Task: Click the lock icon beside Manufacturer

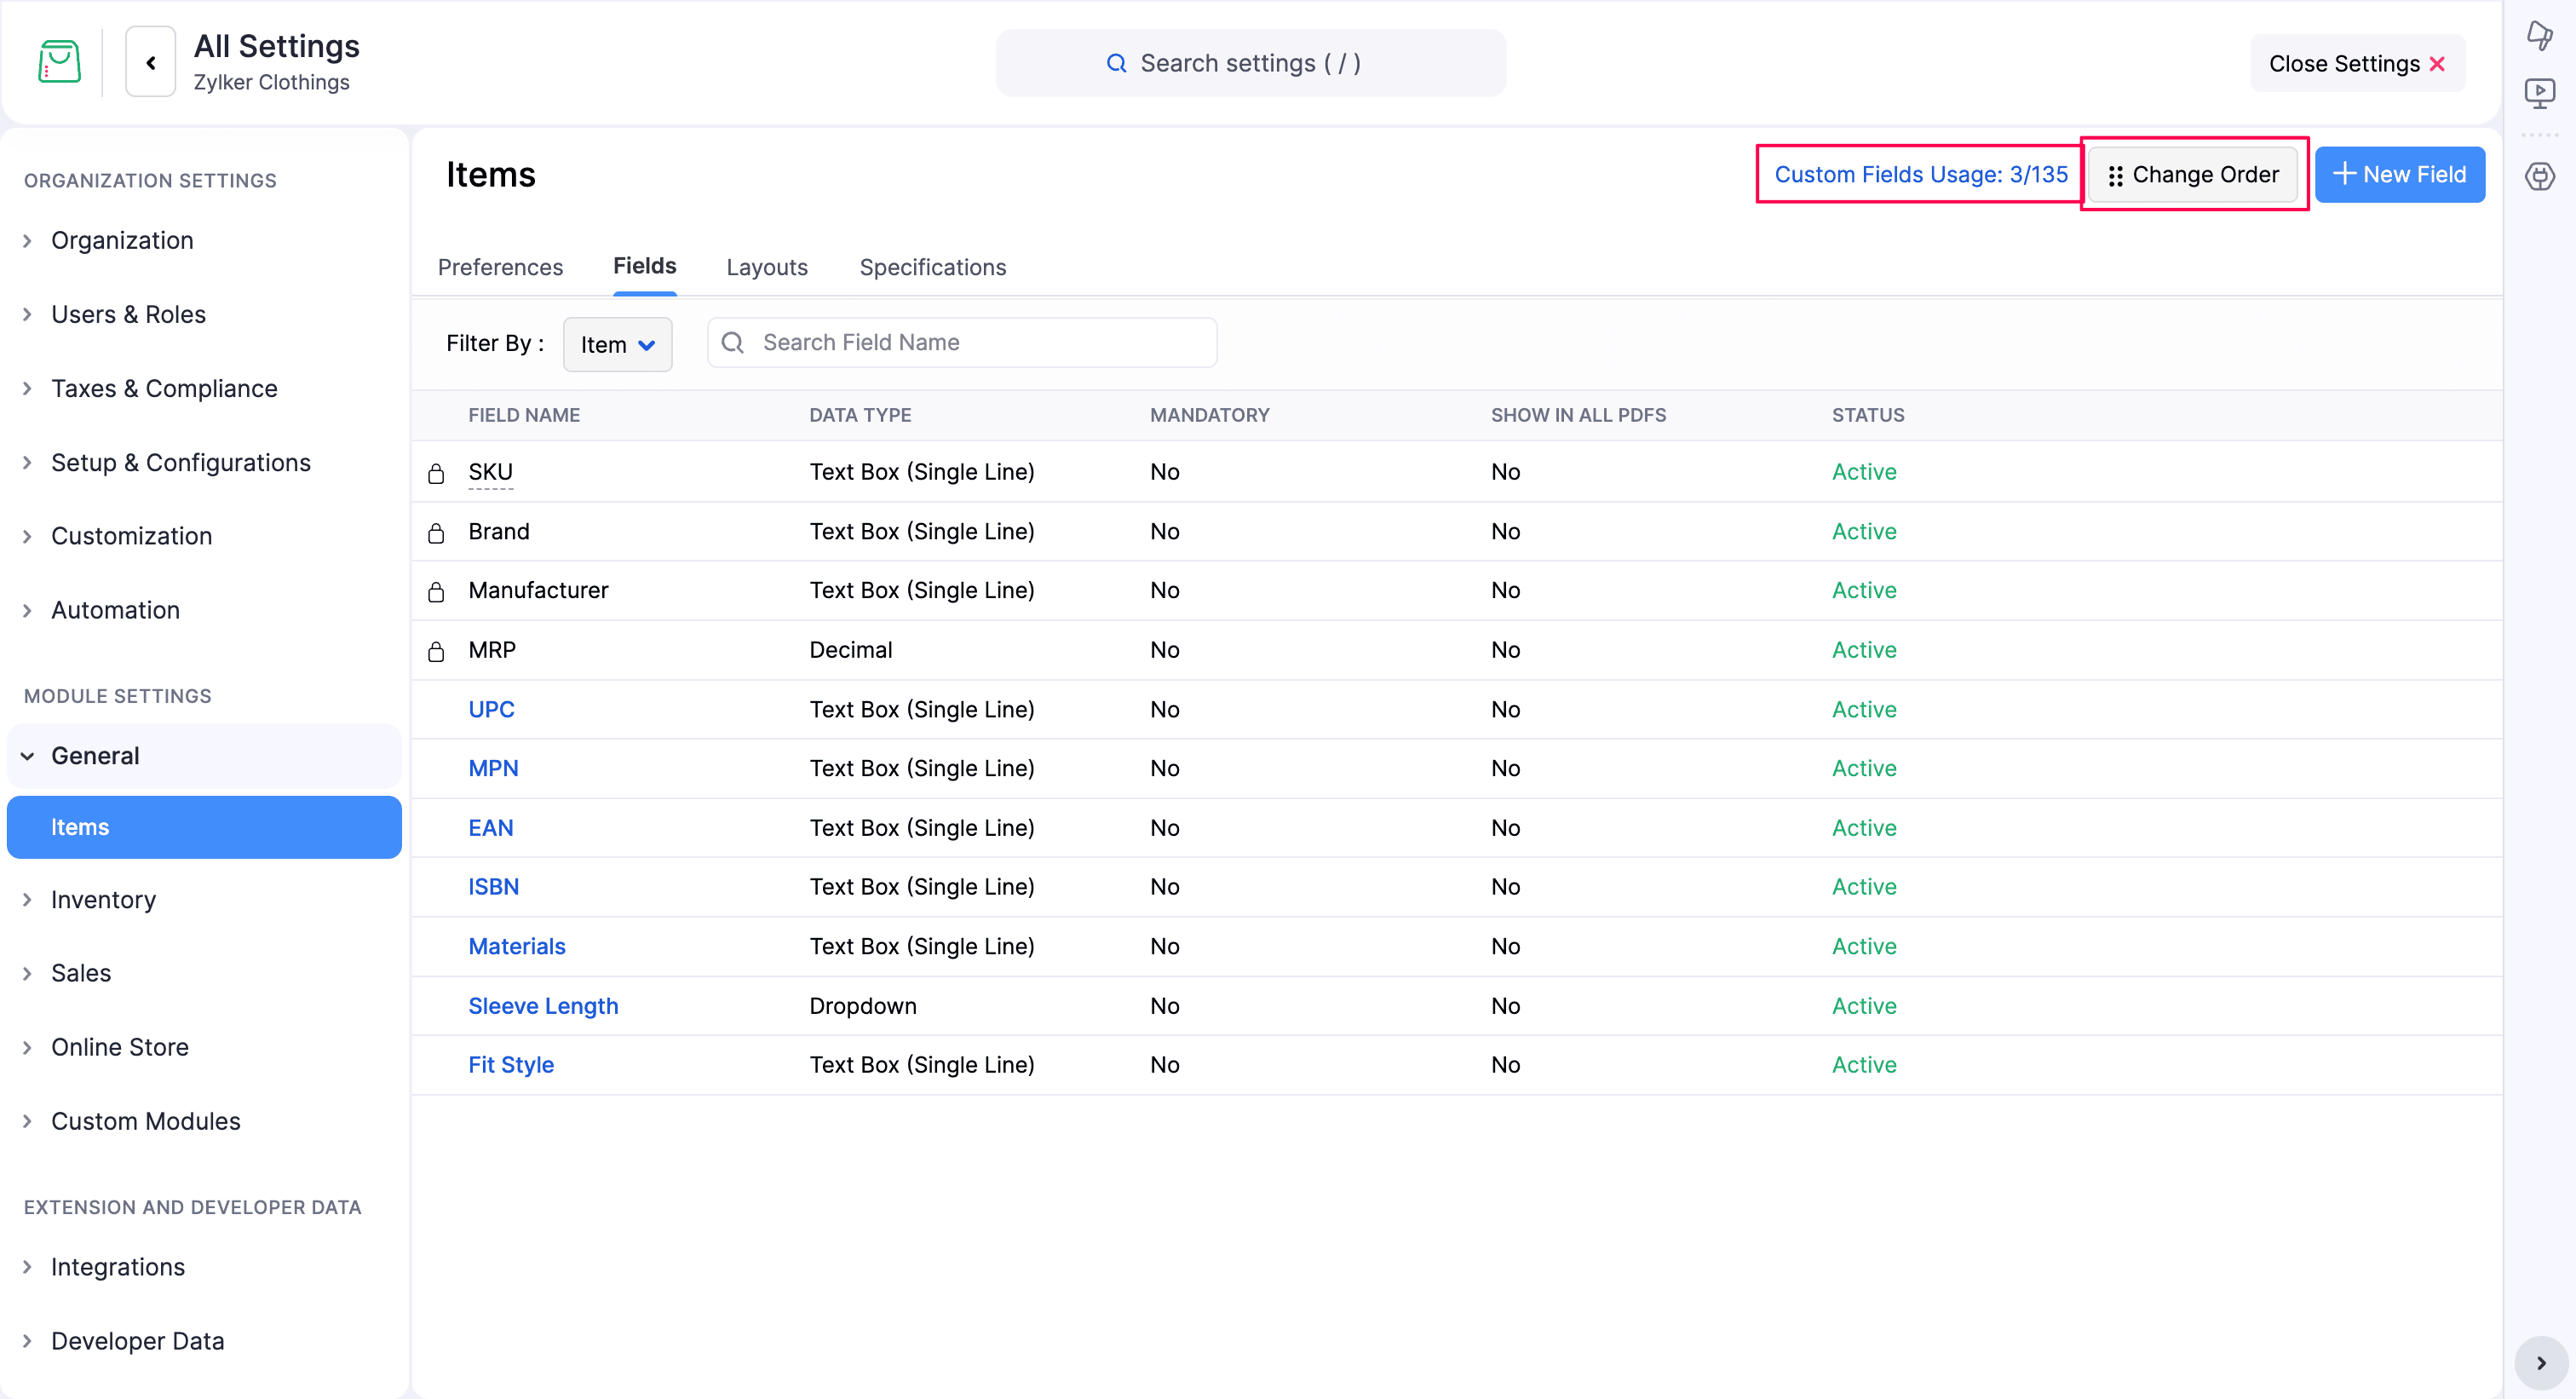Action: point(436,592)
